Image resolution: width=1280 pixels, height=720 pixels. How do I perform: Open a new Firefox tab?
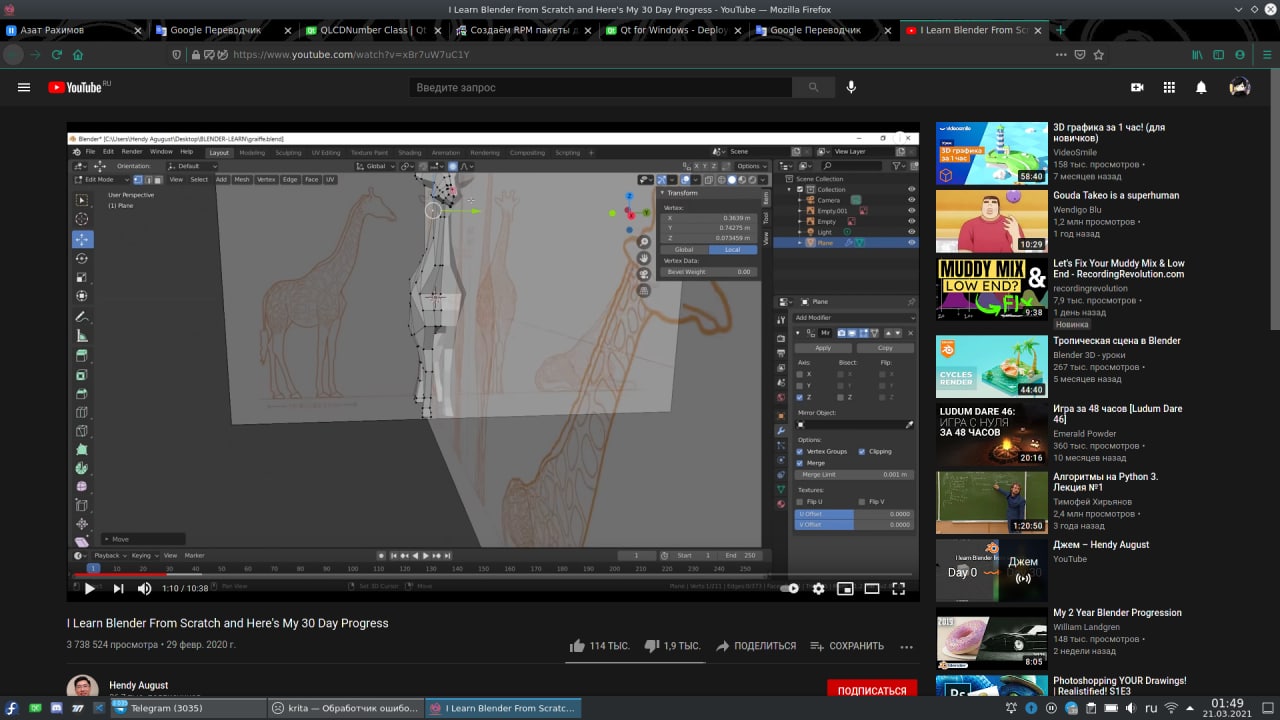click(1061, 30)
